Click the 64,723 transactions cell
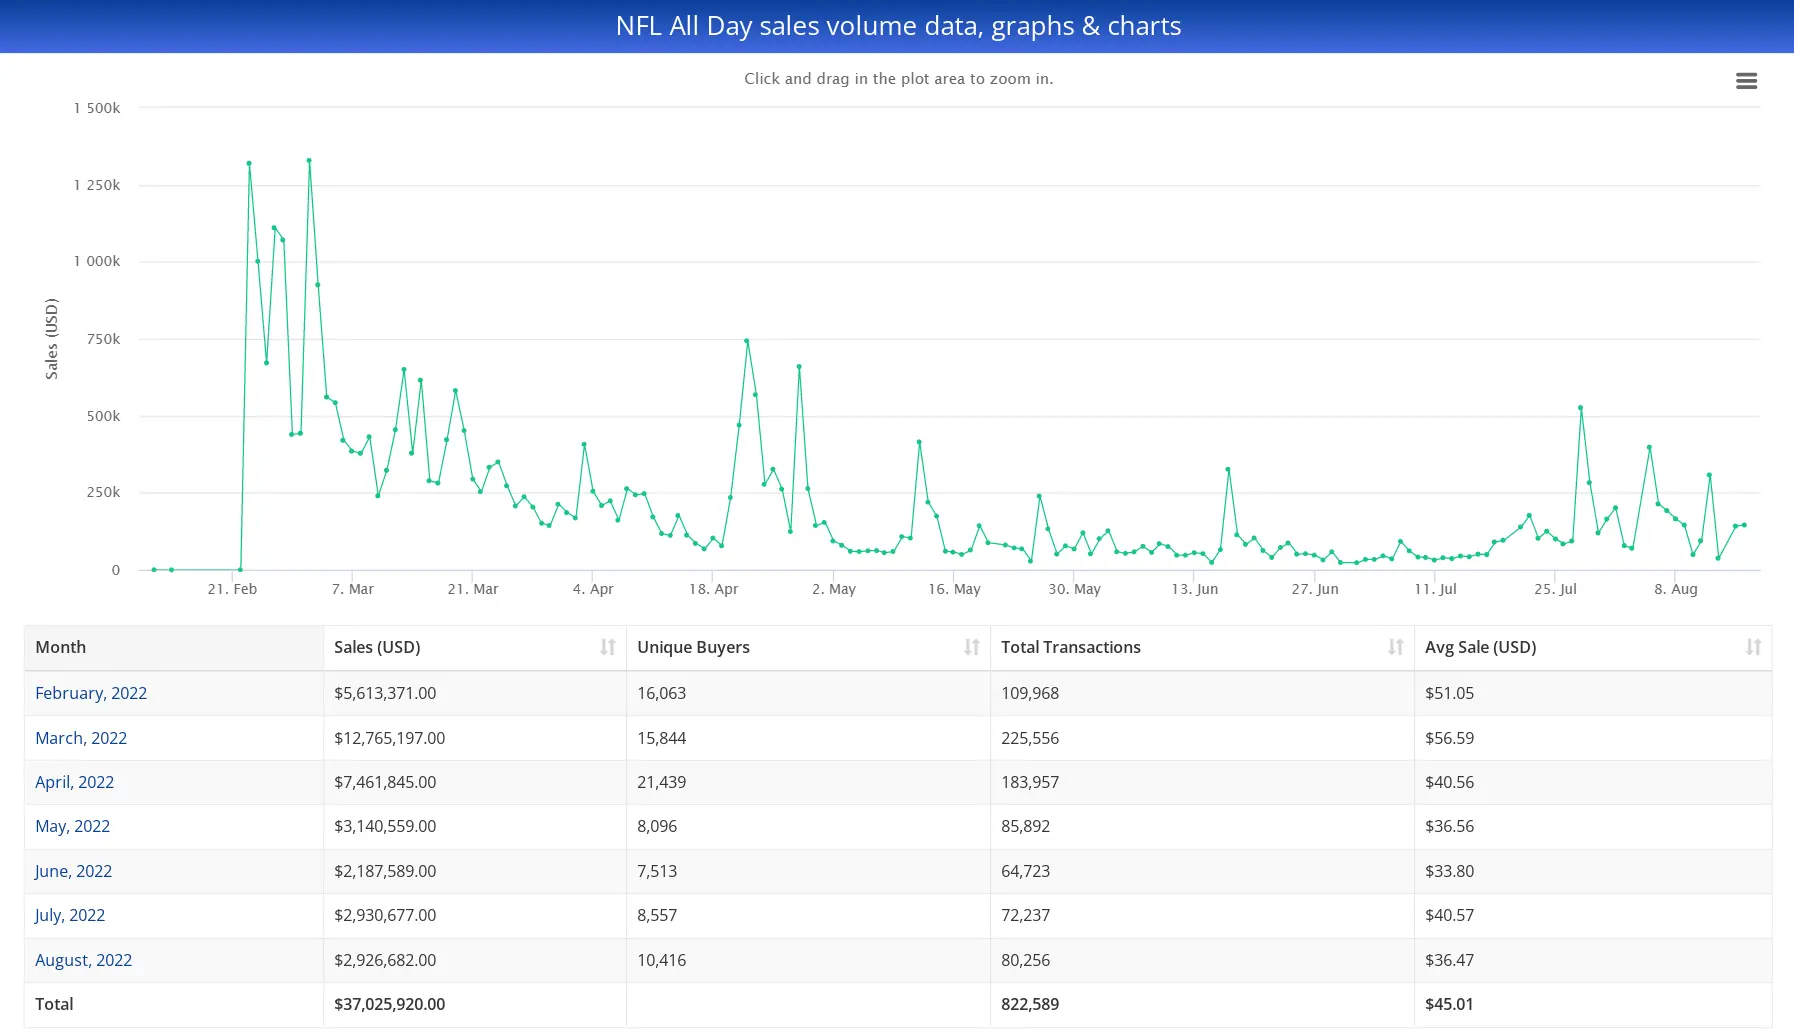The width and height of the screenshot is (1794, 1036). pos(1202,871)
